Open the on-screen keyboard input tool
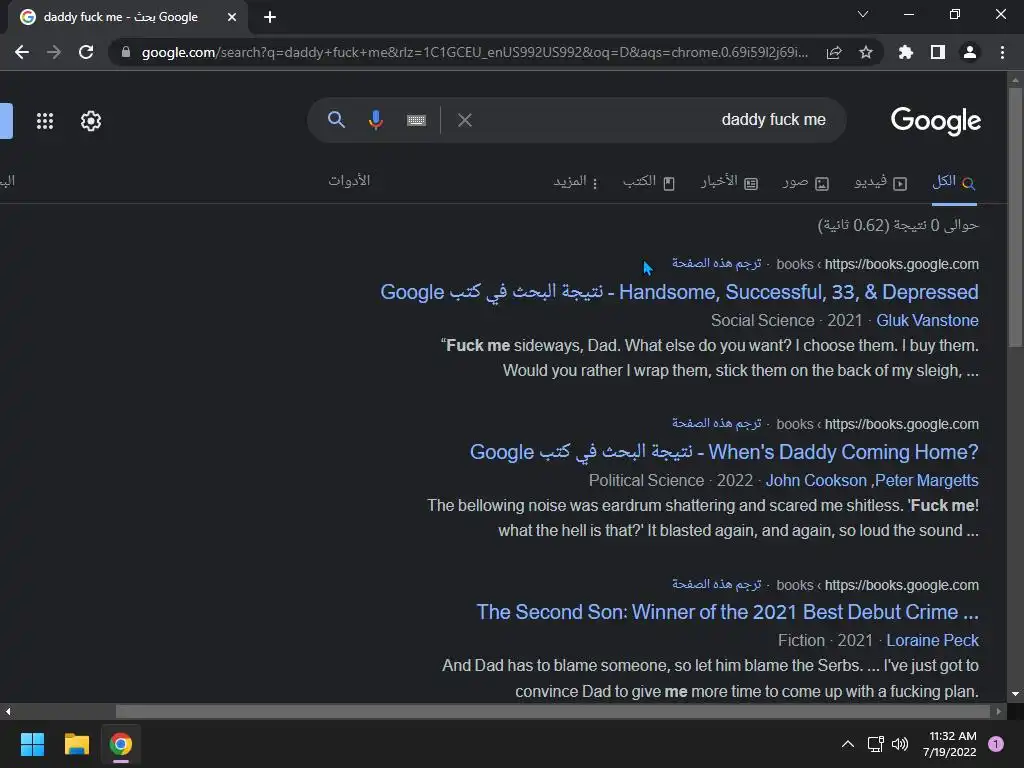The height and width of the screenshot is (768, 1024). tap(416, 120)
